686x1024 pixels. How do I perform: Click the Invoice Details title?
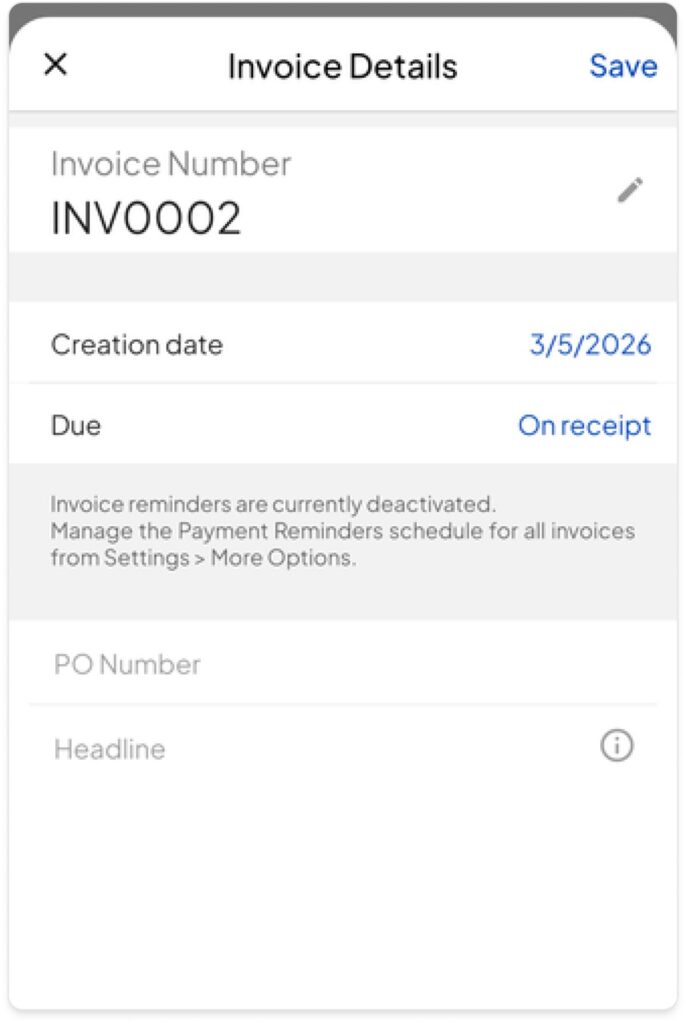(x=342, y=67)
